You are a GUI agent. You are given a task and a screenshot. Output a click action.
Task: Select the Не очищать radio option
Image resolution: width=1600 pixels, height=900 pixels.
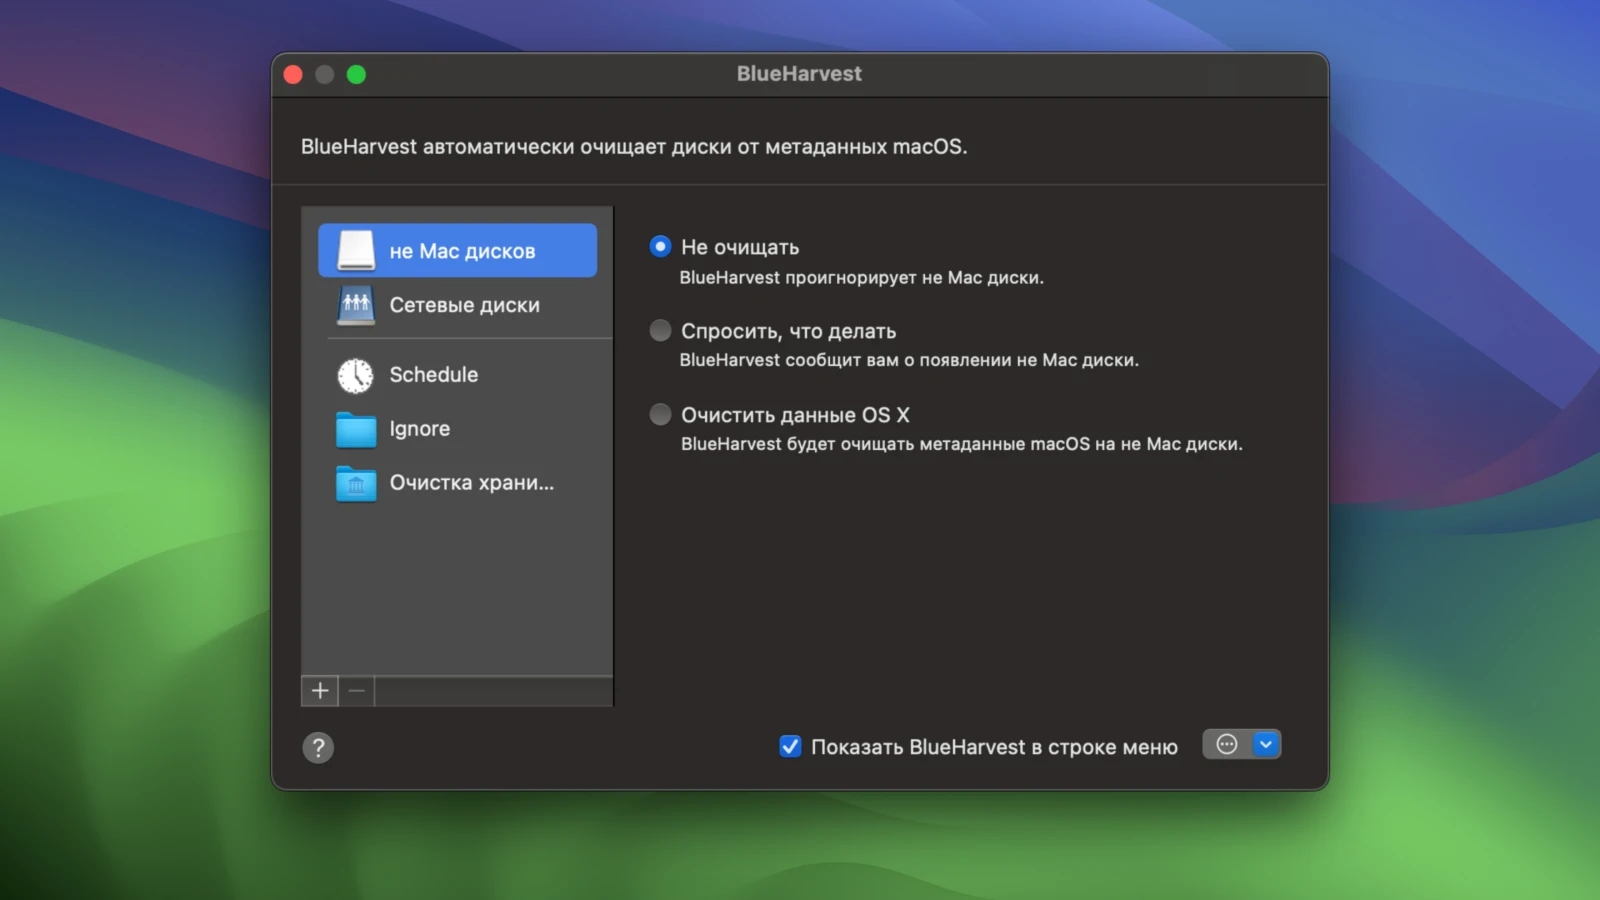[660, 246]
